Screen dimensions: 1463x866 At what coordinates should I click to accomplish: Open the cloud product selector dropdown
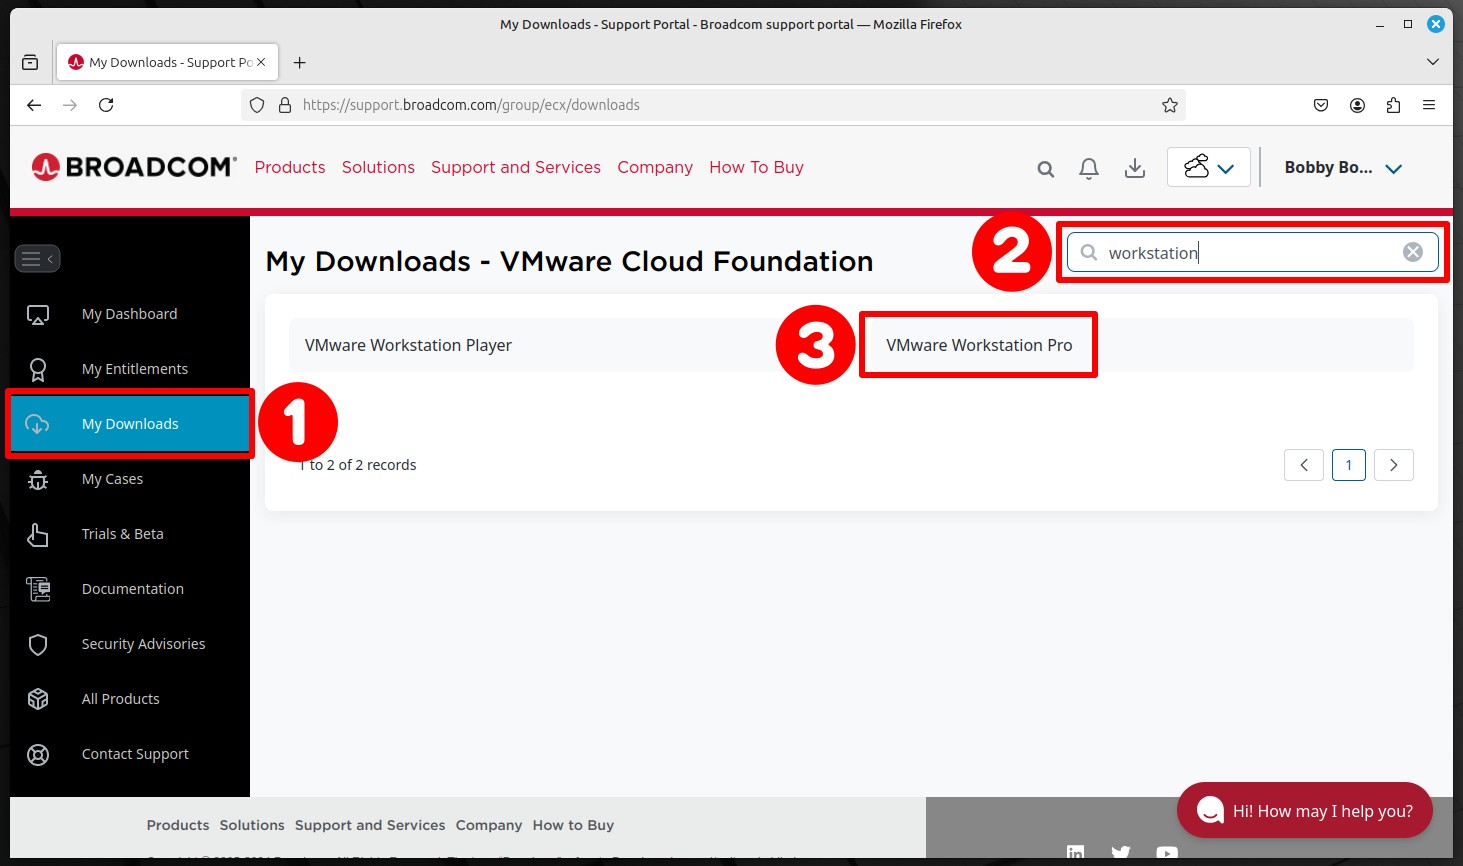(x=1209, y=168)
